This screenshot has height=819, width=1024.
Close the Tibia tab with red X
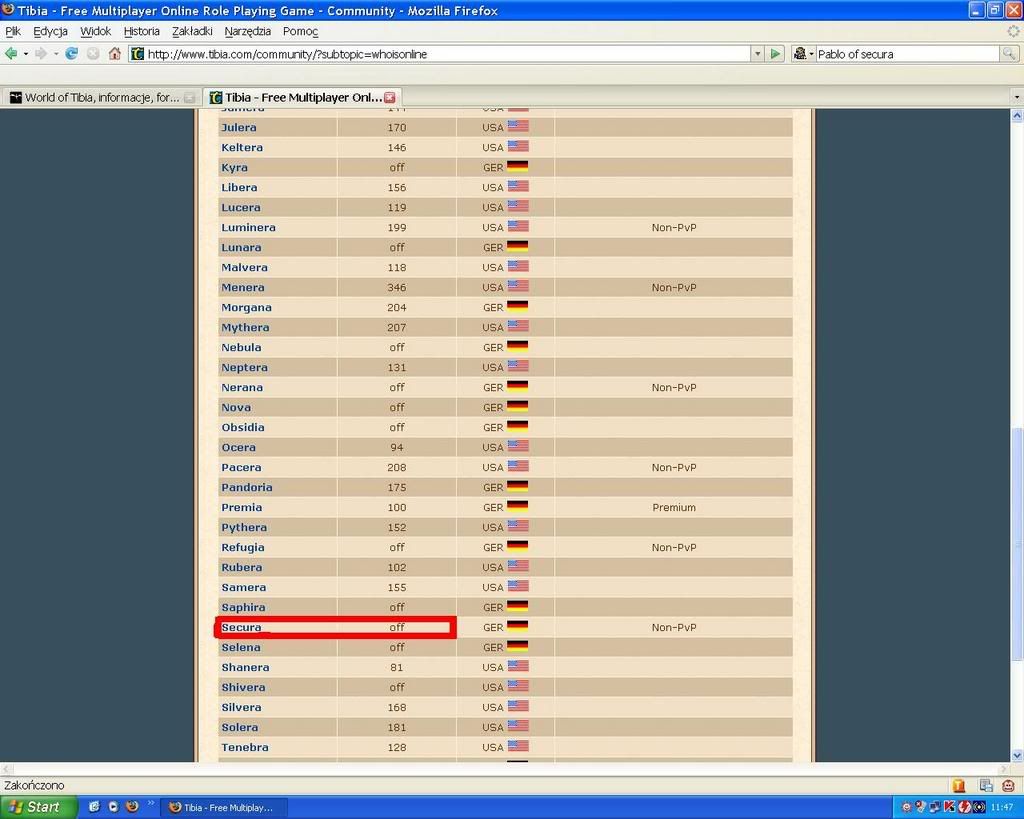tap(390, 97)
